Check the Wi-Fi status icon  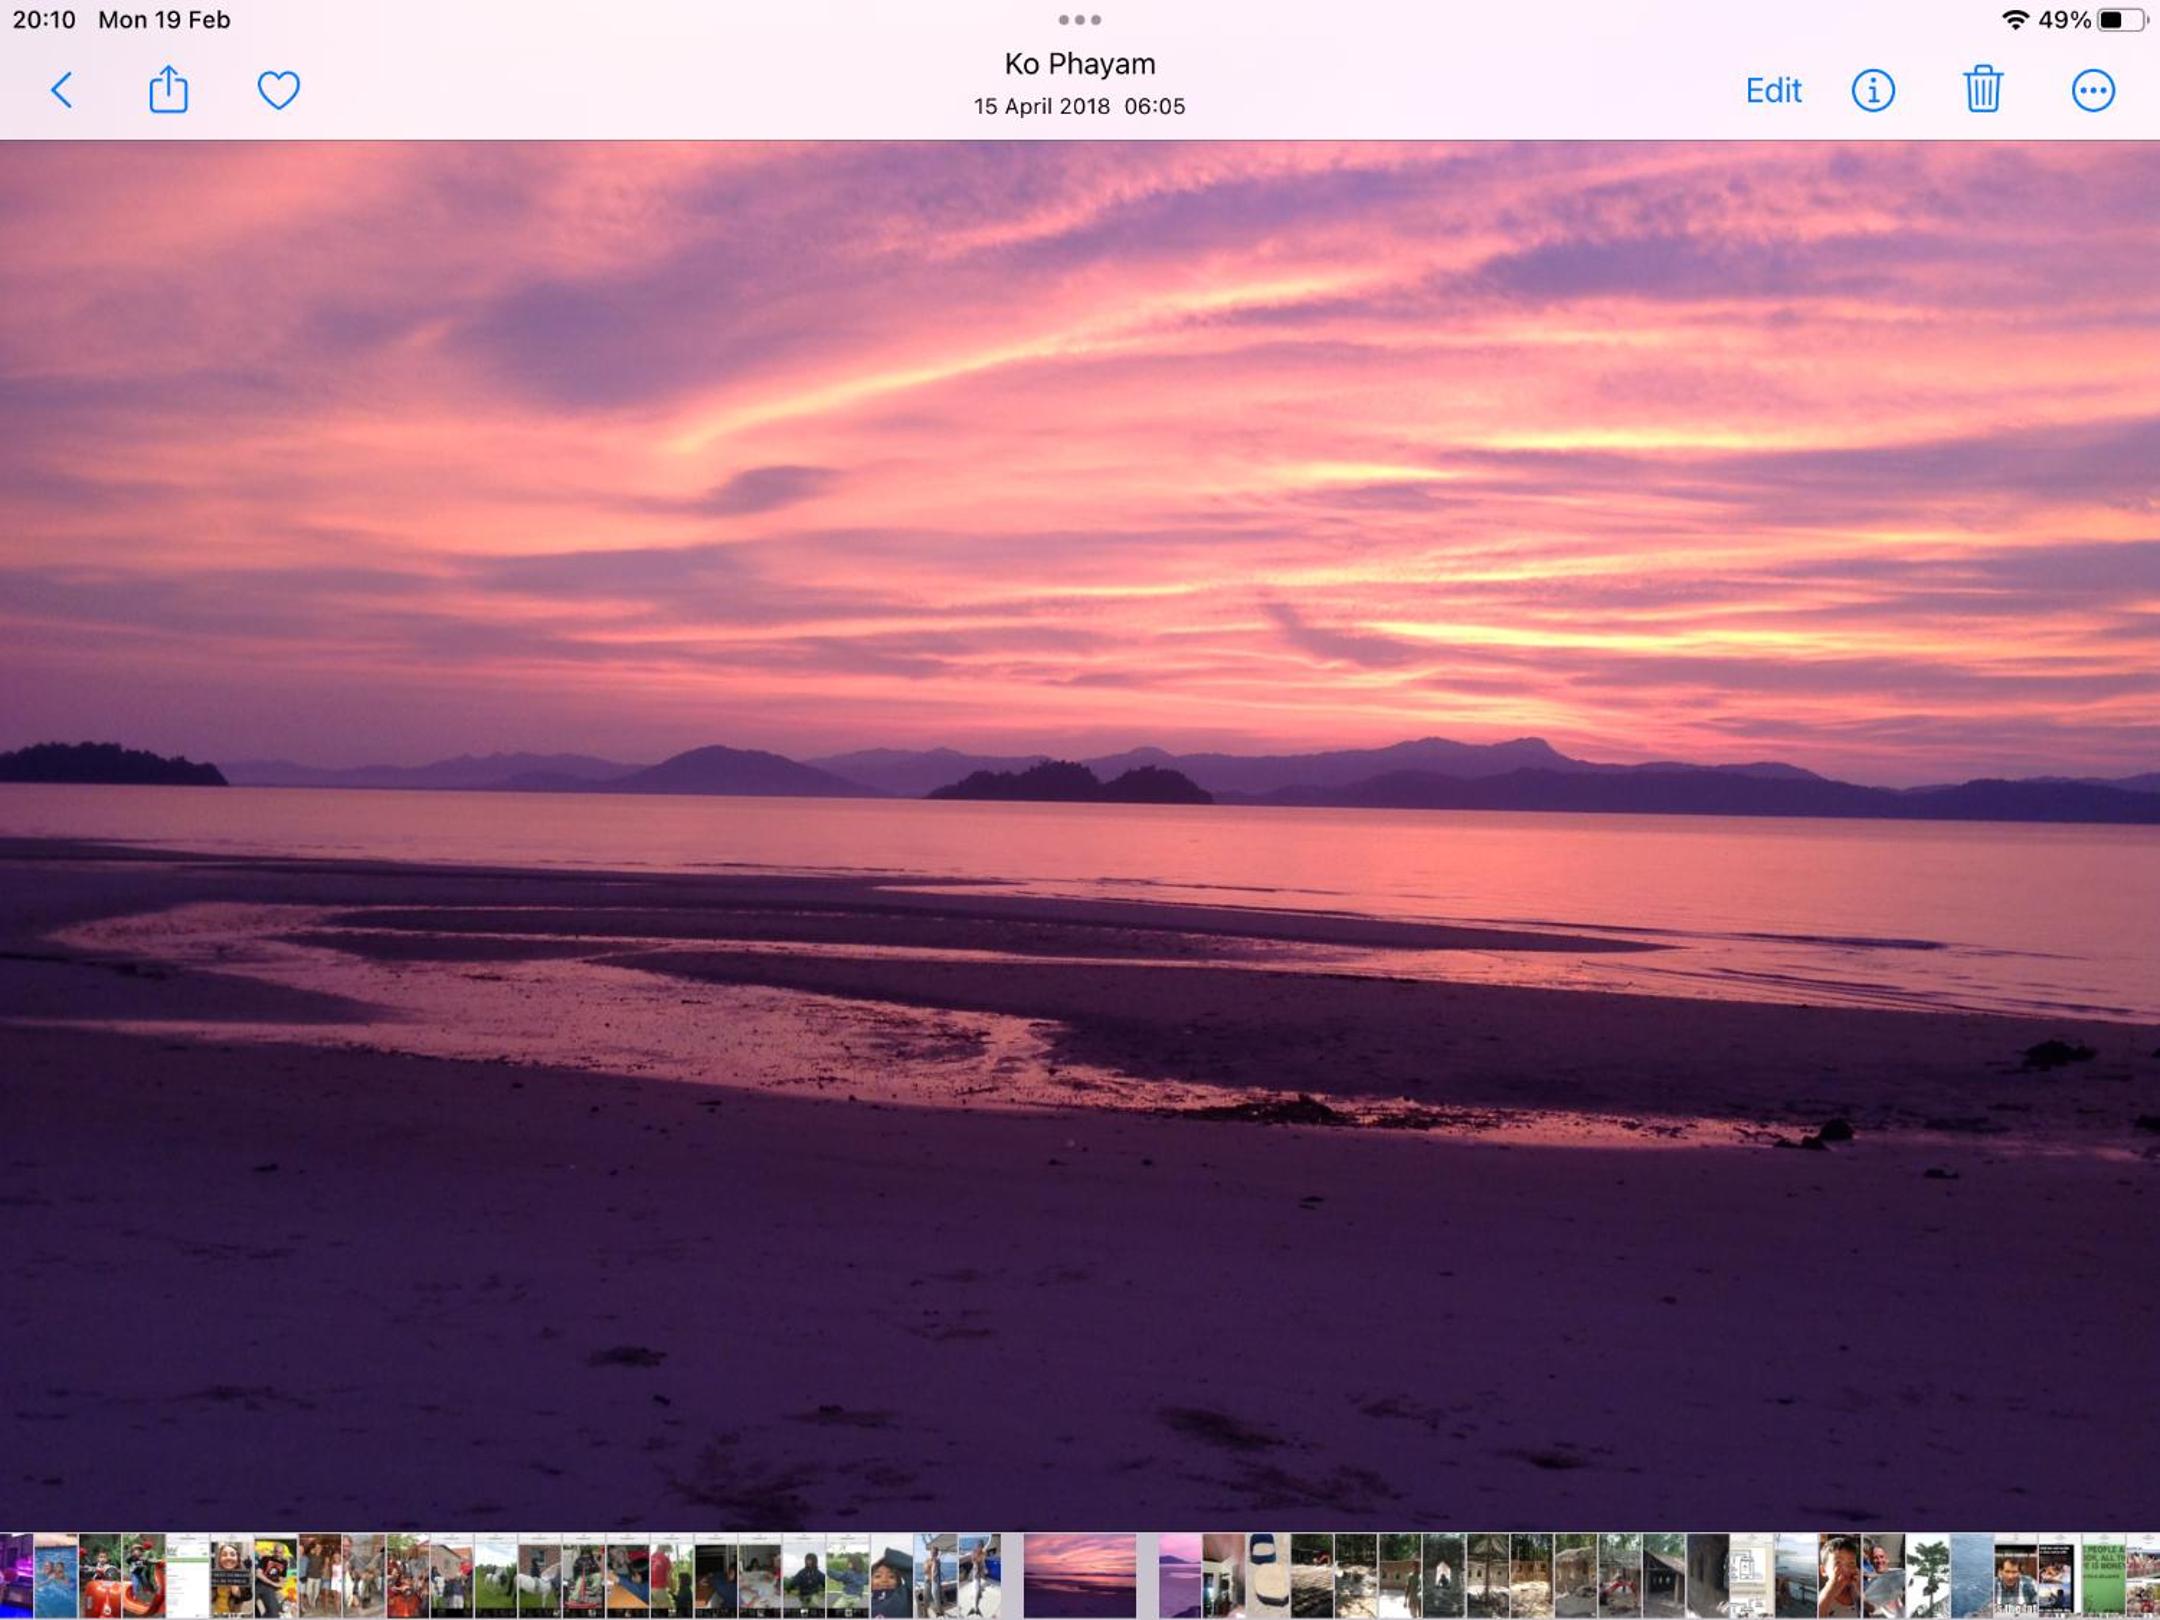pos(2015,20)
